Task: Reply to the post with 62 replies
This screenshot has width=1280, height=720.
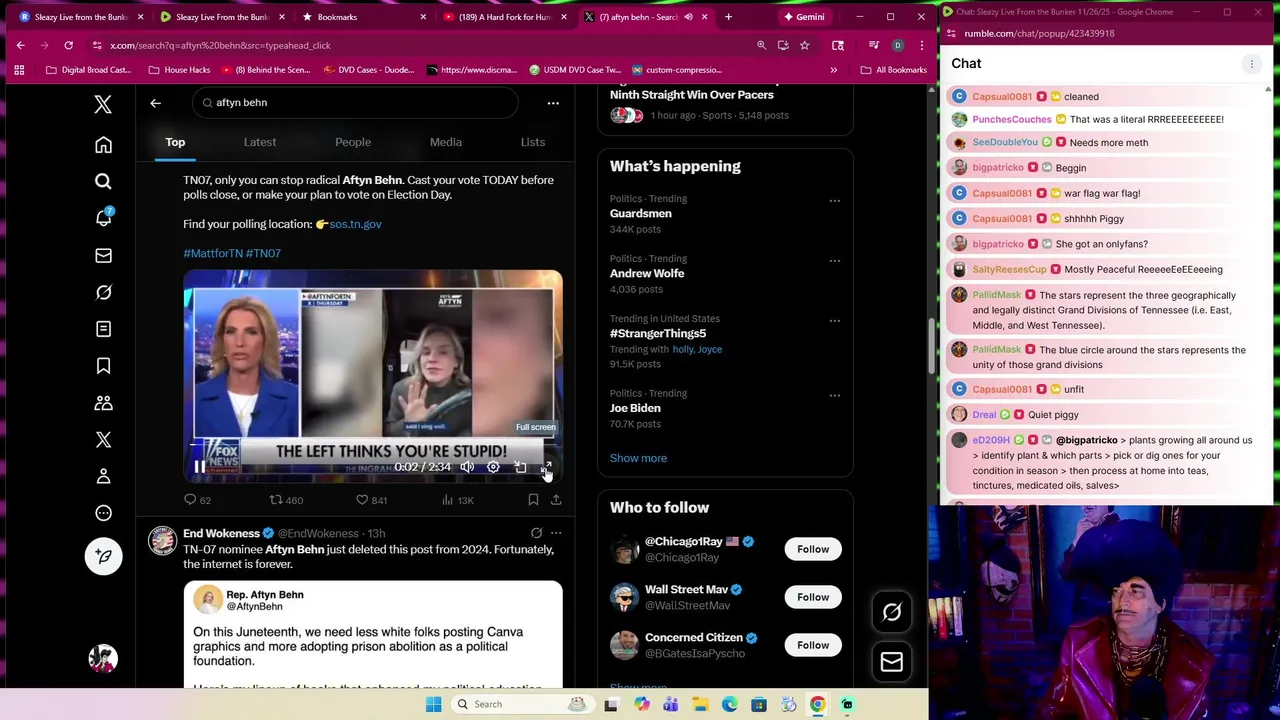Action: pyautogui.click(x=197, y=500)
